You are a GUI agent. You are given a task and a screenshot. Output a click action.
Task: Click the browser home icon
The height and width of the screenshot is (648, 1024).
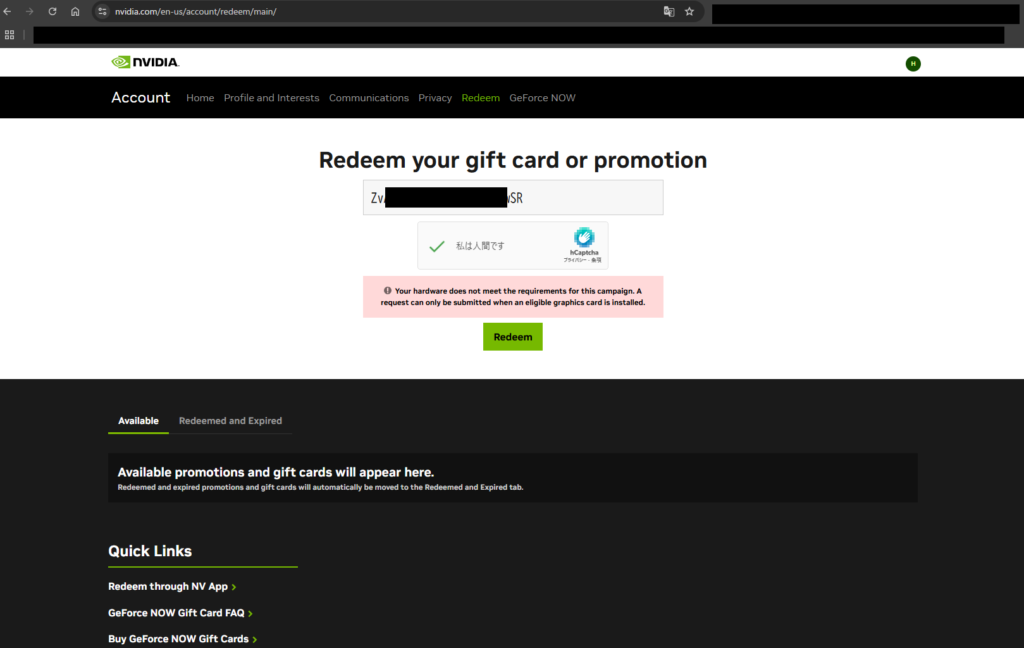pos(75,12)
